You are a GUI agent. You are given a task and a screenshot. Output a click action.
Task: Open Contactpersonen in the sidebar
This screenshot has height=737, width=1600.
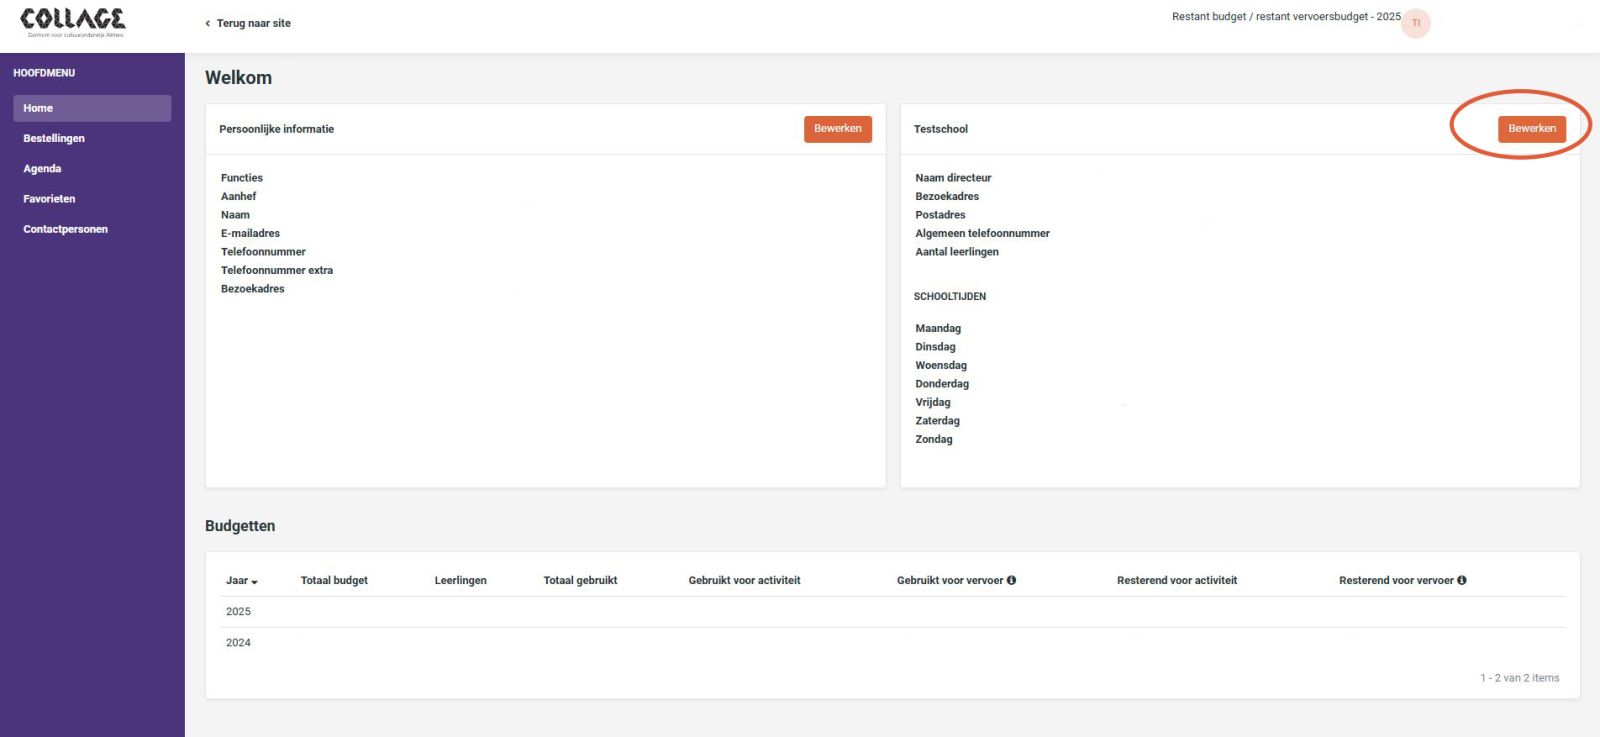[65, 229]
